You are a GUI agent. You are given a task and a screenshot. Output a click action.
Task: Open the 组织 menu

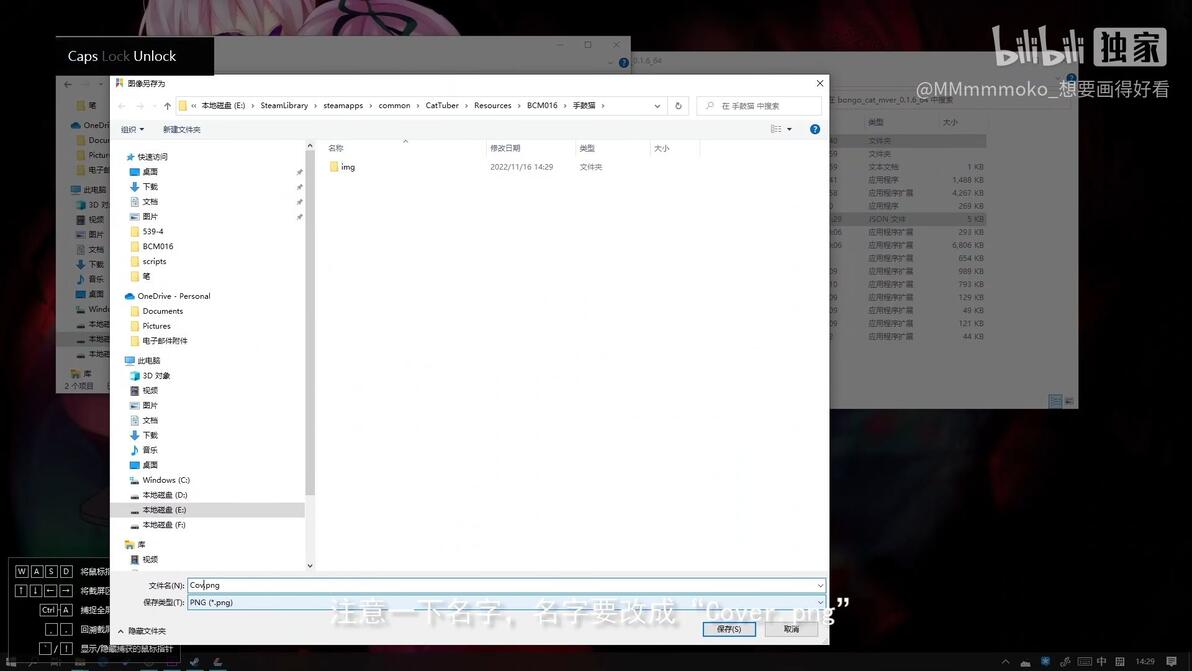(132, 129)
